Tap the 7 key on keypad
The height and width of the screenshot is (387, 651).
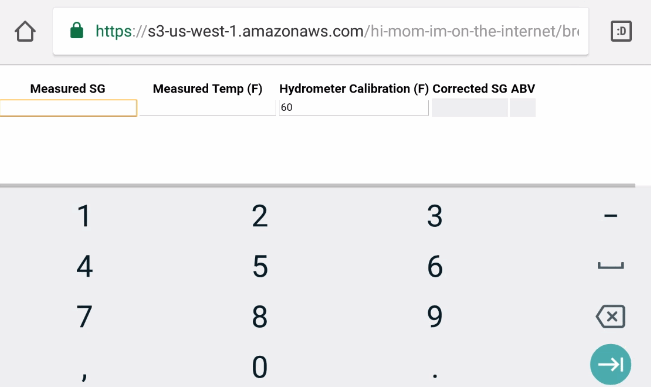[x=84, y=316]
